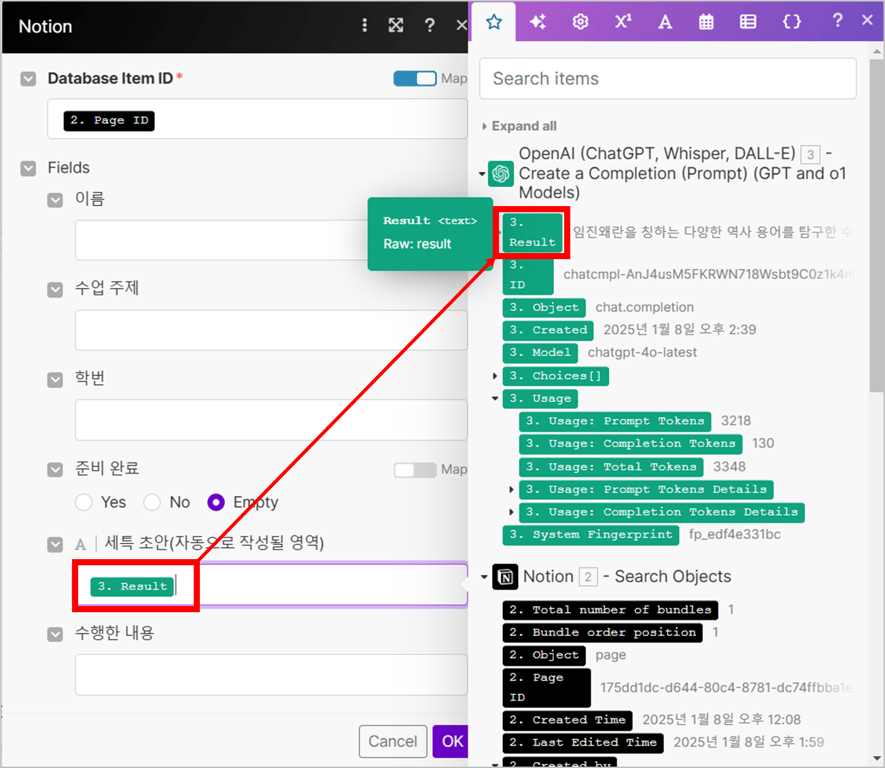Collapse the Notion Search Objects group
Screen dimensions: 885x768
click(x=484, y=577)
